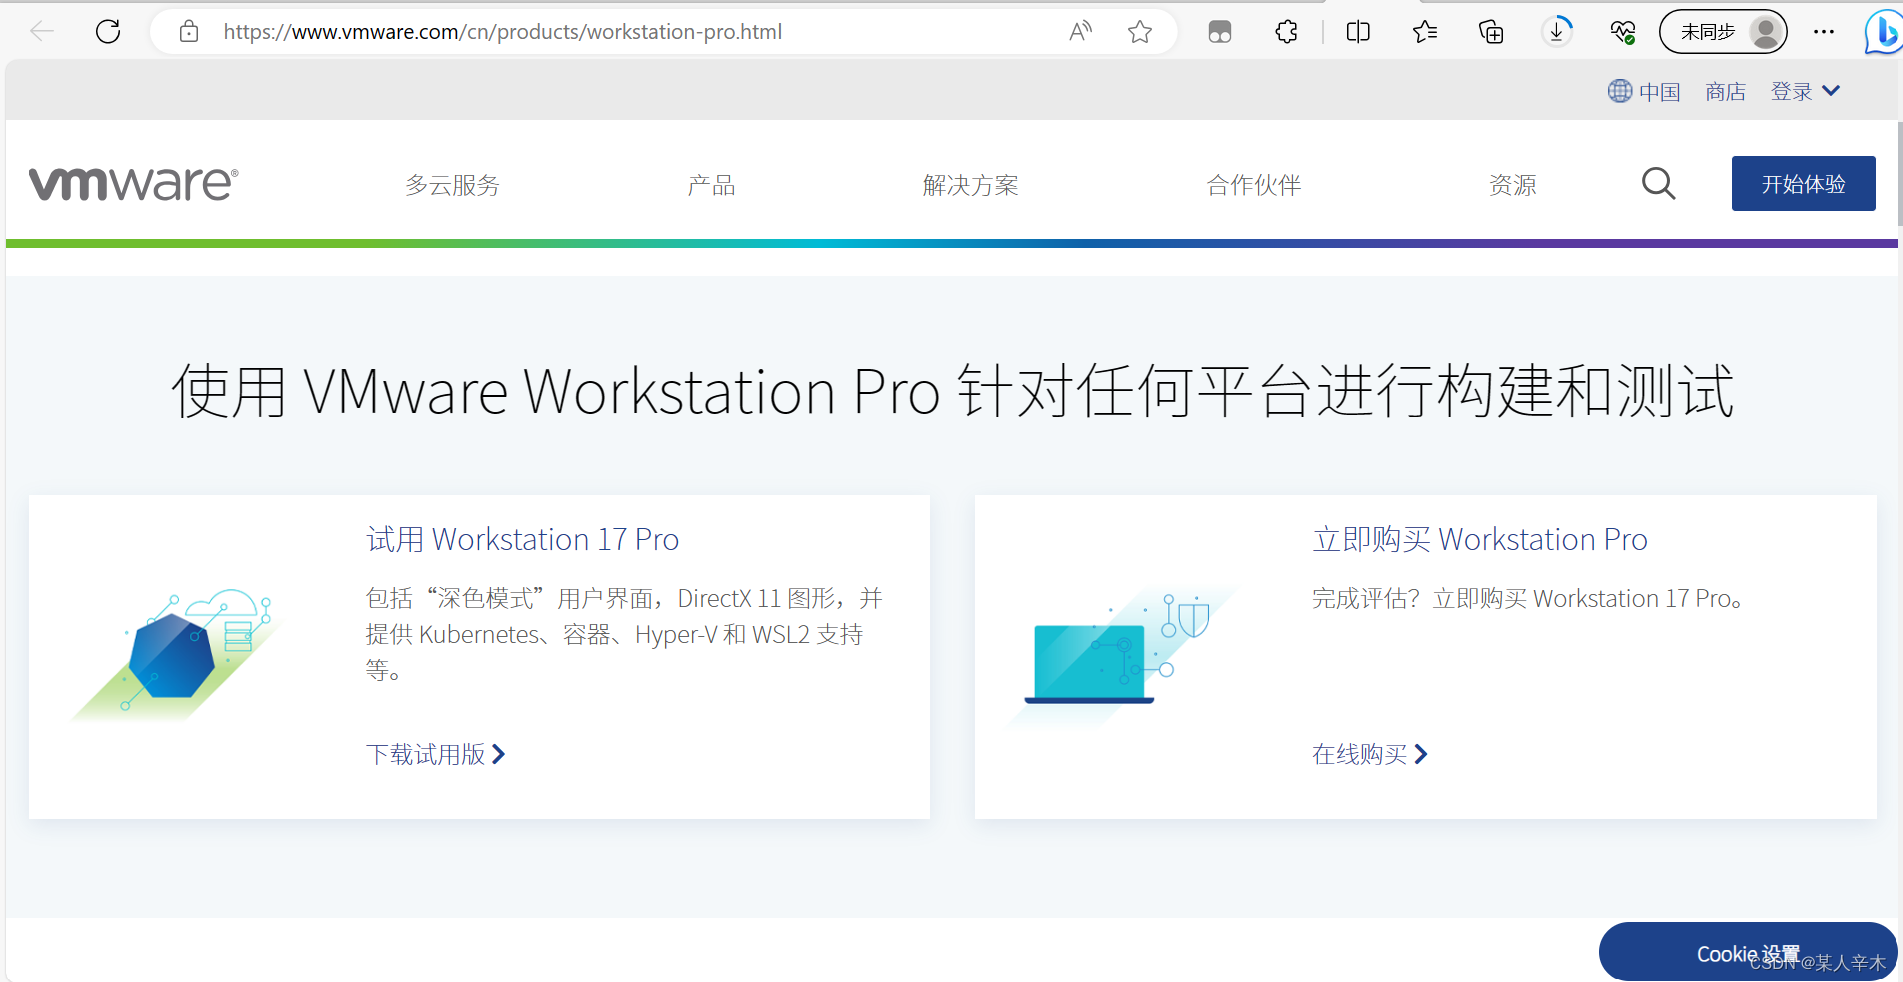Click the 开始体验 button
Image resolution: width=1903 pixels, height=982 pixels.
[x=1803, y=183]
